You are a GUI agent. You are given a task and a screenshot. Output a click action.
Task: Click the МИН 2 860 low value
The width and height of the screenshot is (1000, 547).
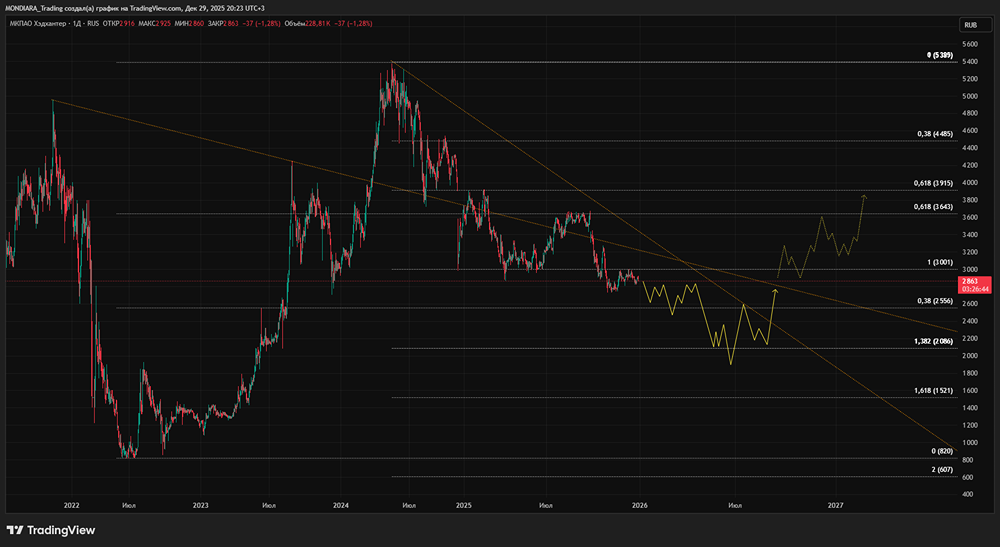[x=189, y=24]
